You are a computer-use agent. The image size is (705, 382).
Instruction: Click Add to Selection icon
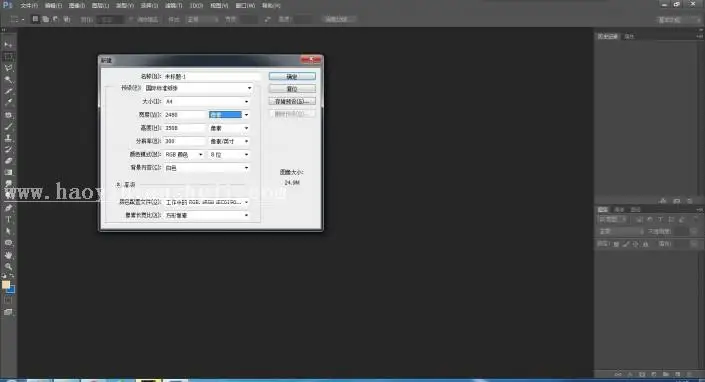[x=45, y=19]
